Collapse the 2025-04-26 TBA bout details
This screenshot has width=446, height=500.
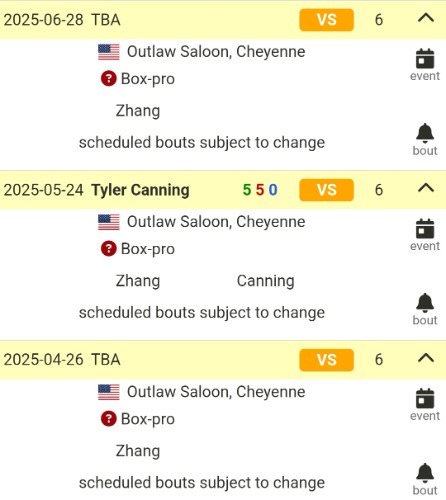426,358
